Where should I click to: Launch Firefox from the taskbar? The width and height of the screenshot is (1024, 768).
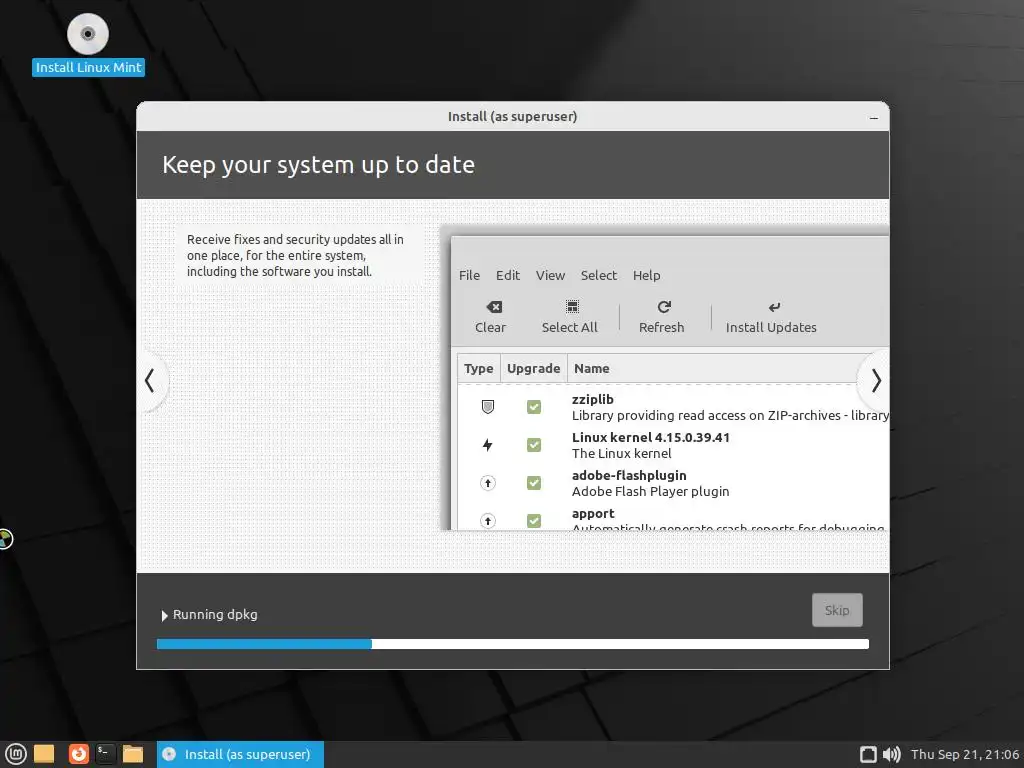pyautogui.click(x=78, y=754)
